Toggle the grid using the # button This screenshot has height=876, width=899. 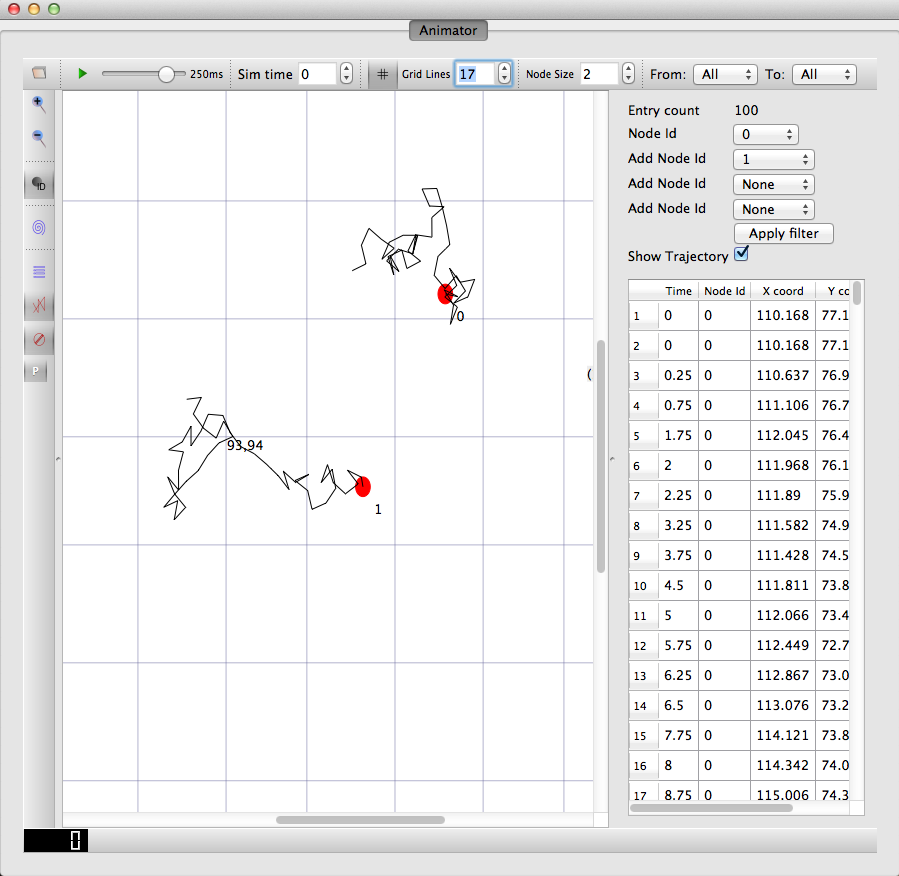(x=382, y=73)
